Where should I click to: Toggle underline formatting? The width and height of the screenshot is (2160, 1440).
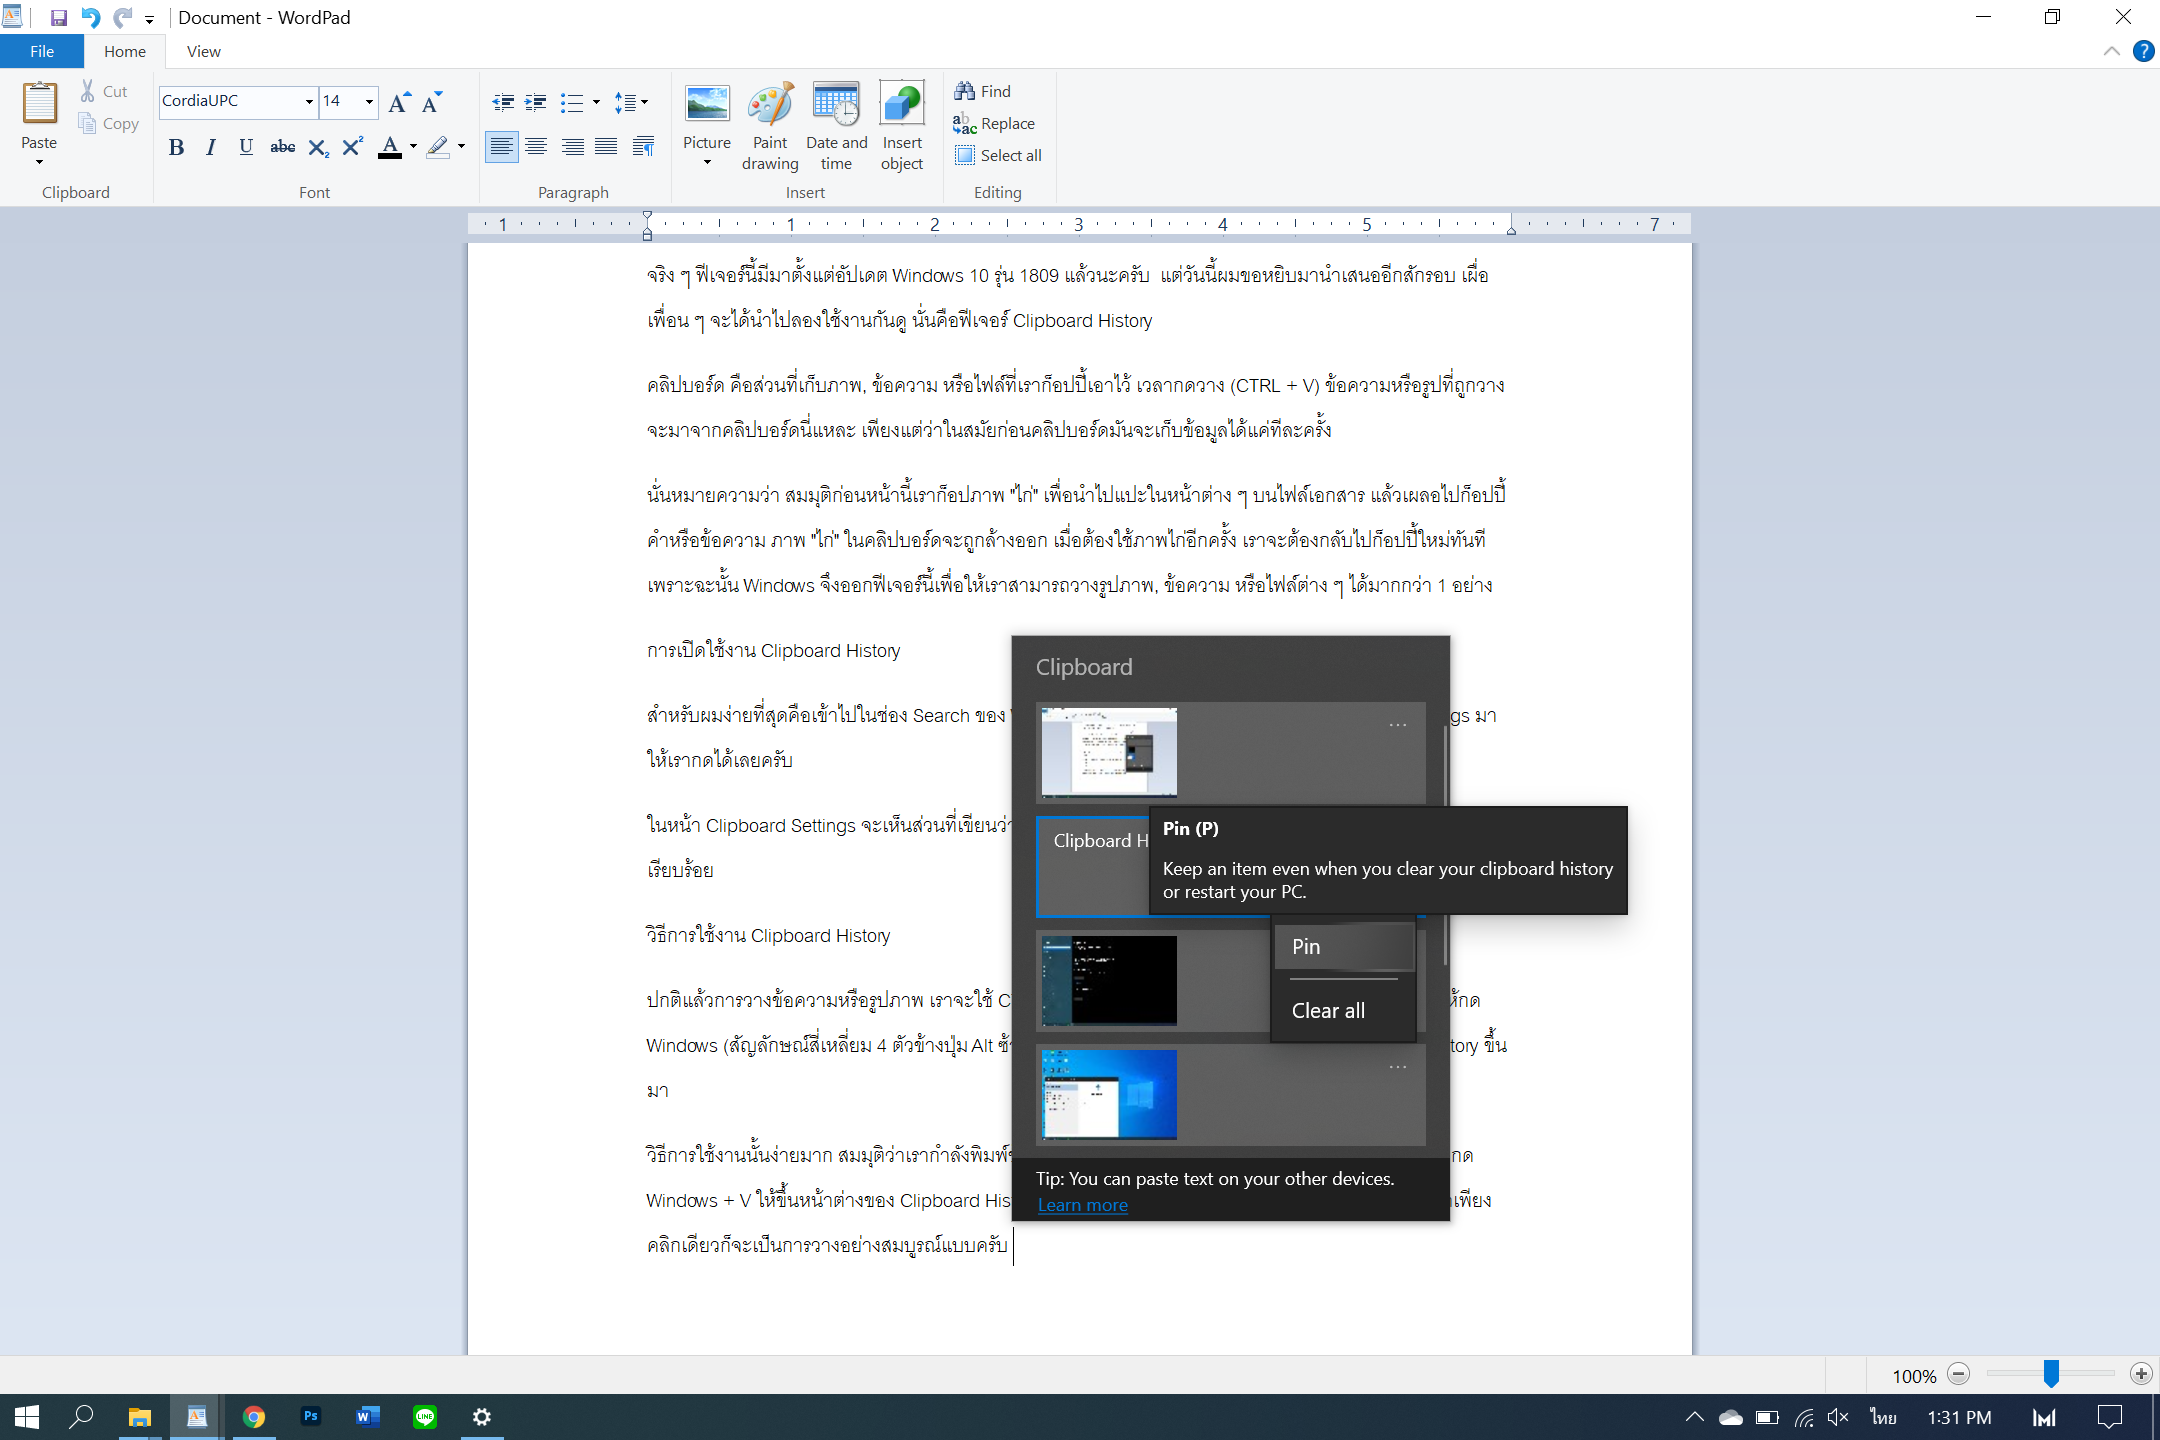[x=246, y=147]
